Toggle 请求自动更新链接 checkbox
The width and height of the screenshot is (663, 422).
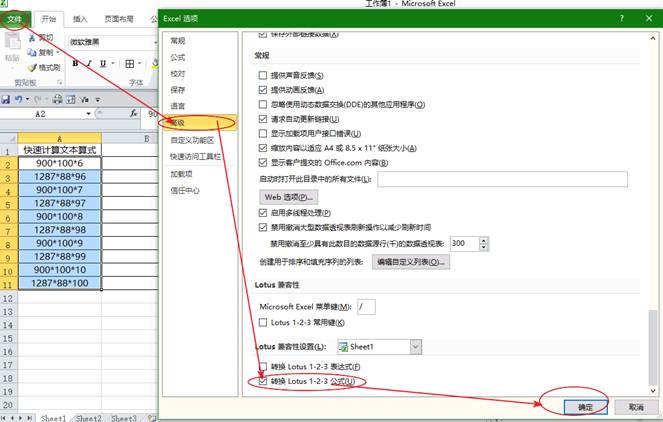(263, 118)
